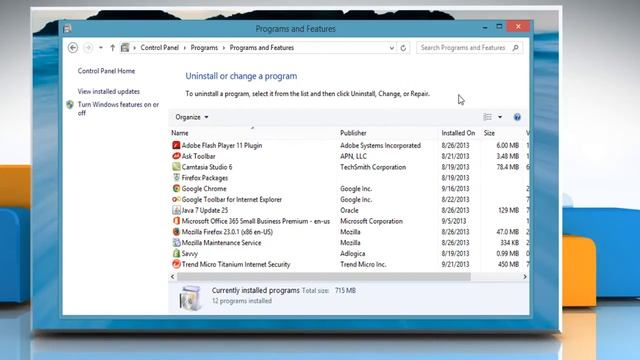Expand the view options dropdown arrow
This screenshot has height=360, width=640.
coord(500,117)
